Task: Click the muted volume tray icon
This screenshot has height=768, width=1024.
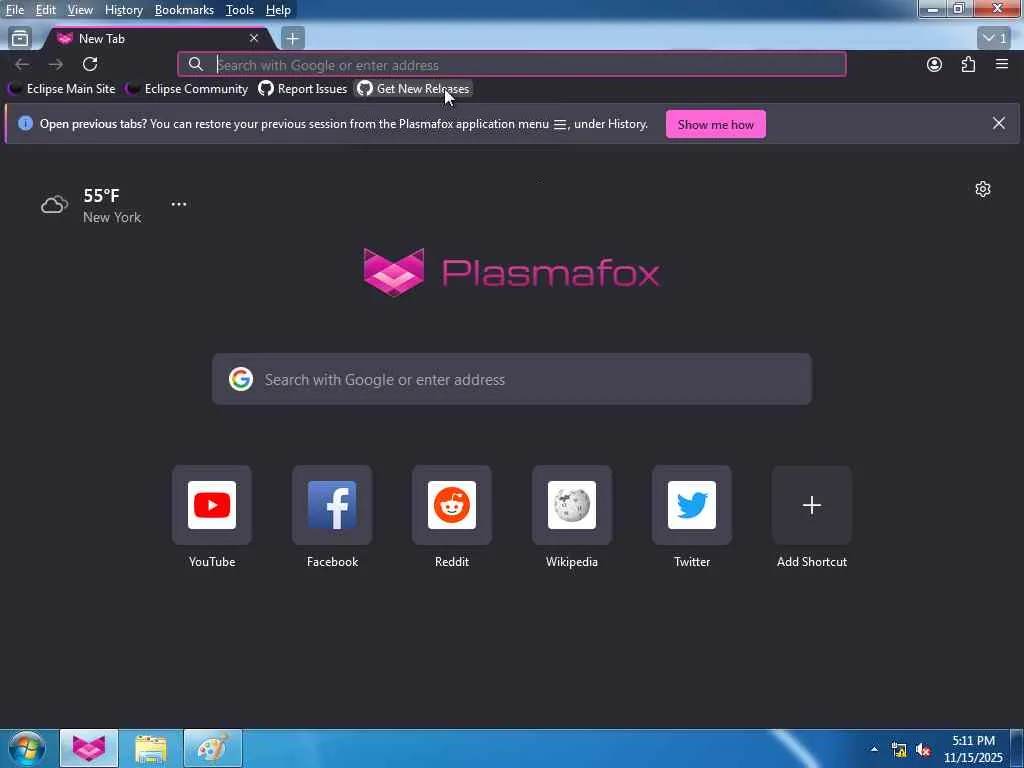Action: click(923, 750)
